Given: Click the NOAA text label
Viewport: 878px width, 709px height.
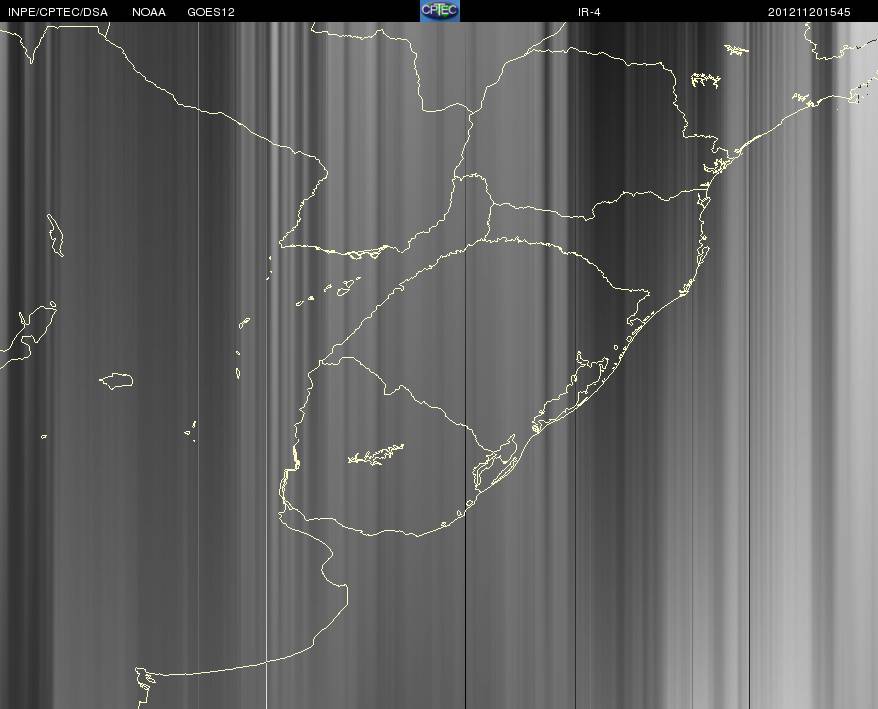Looking at the screenshot, I should coord(148,12).
